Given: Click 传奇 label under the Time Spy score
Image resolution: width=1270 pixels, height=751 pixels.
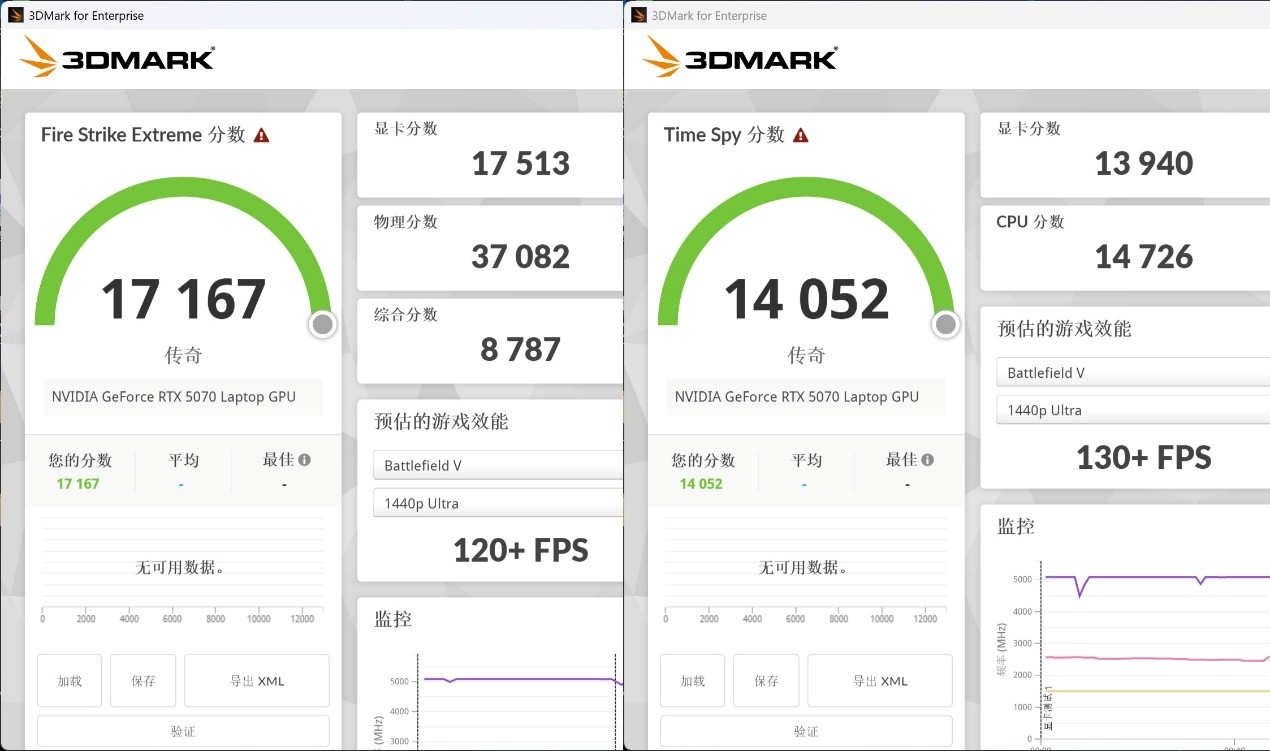Looking at the screenshot, I should 806,355.
